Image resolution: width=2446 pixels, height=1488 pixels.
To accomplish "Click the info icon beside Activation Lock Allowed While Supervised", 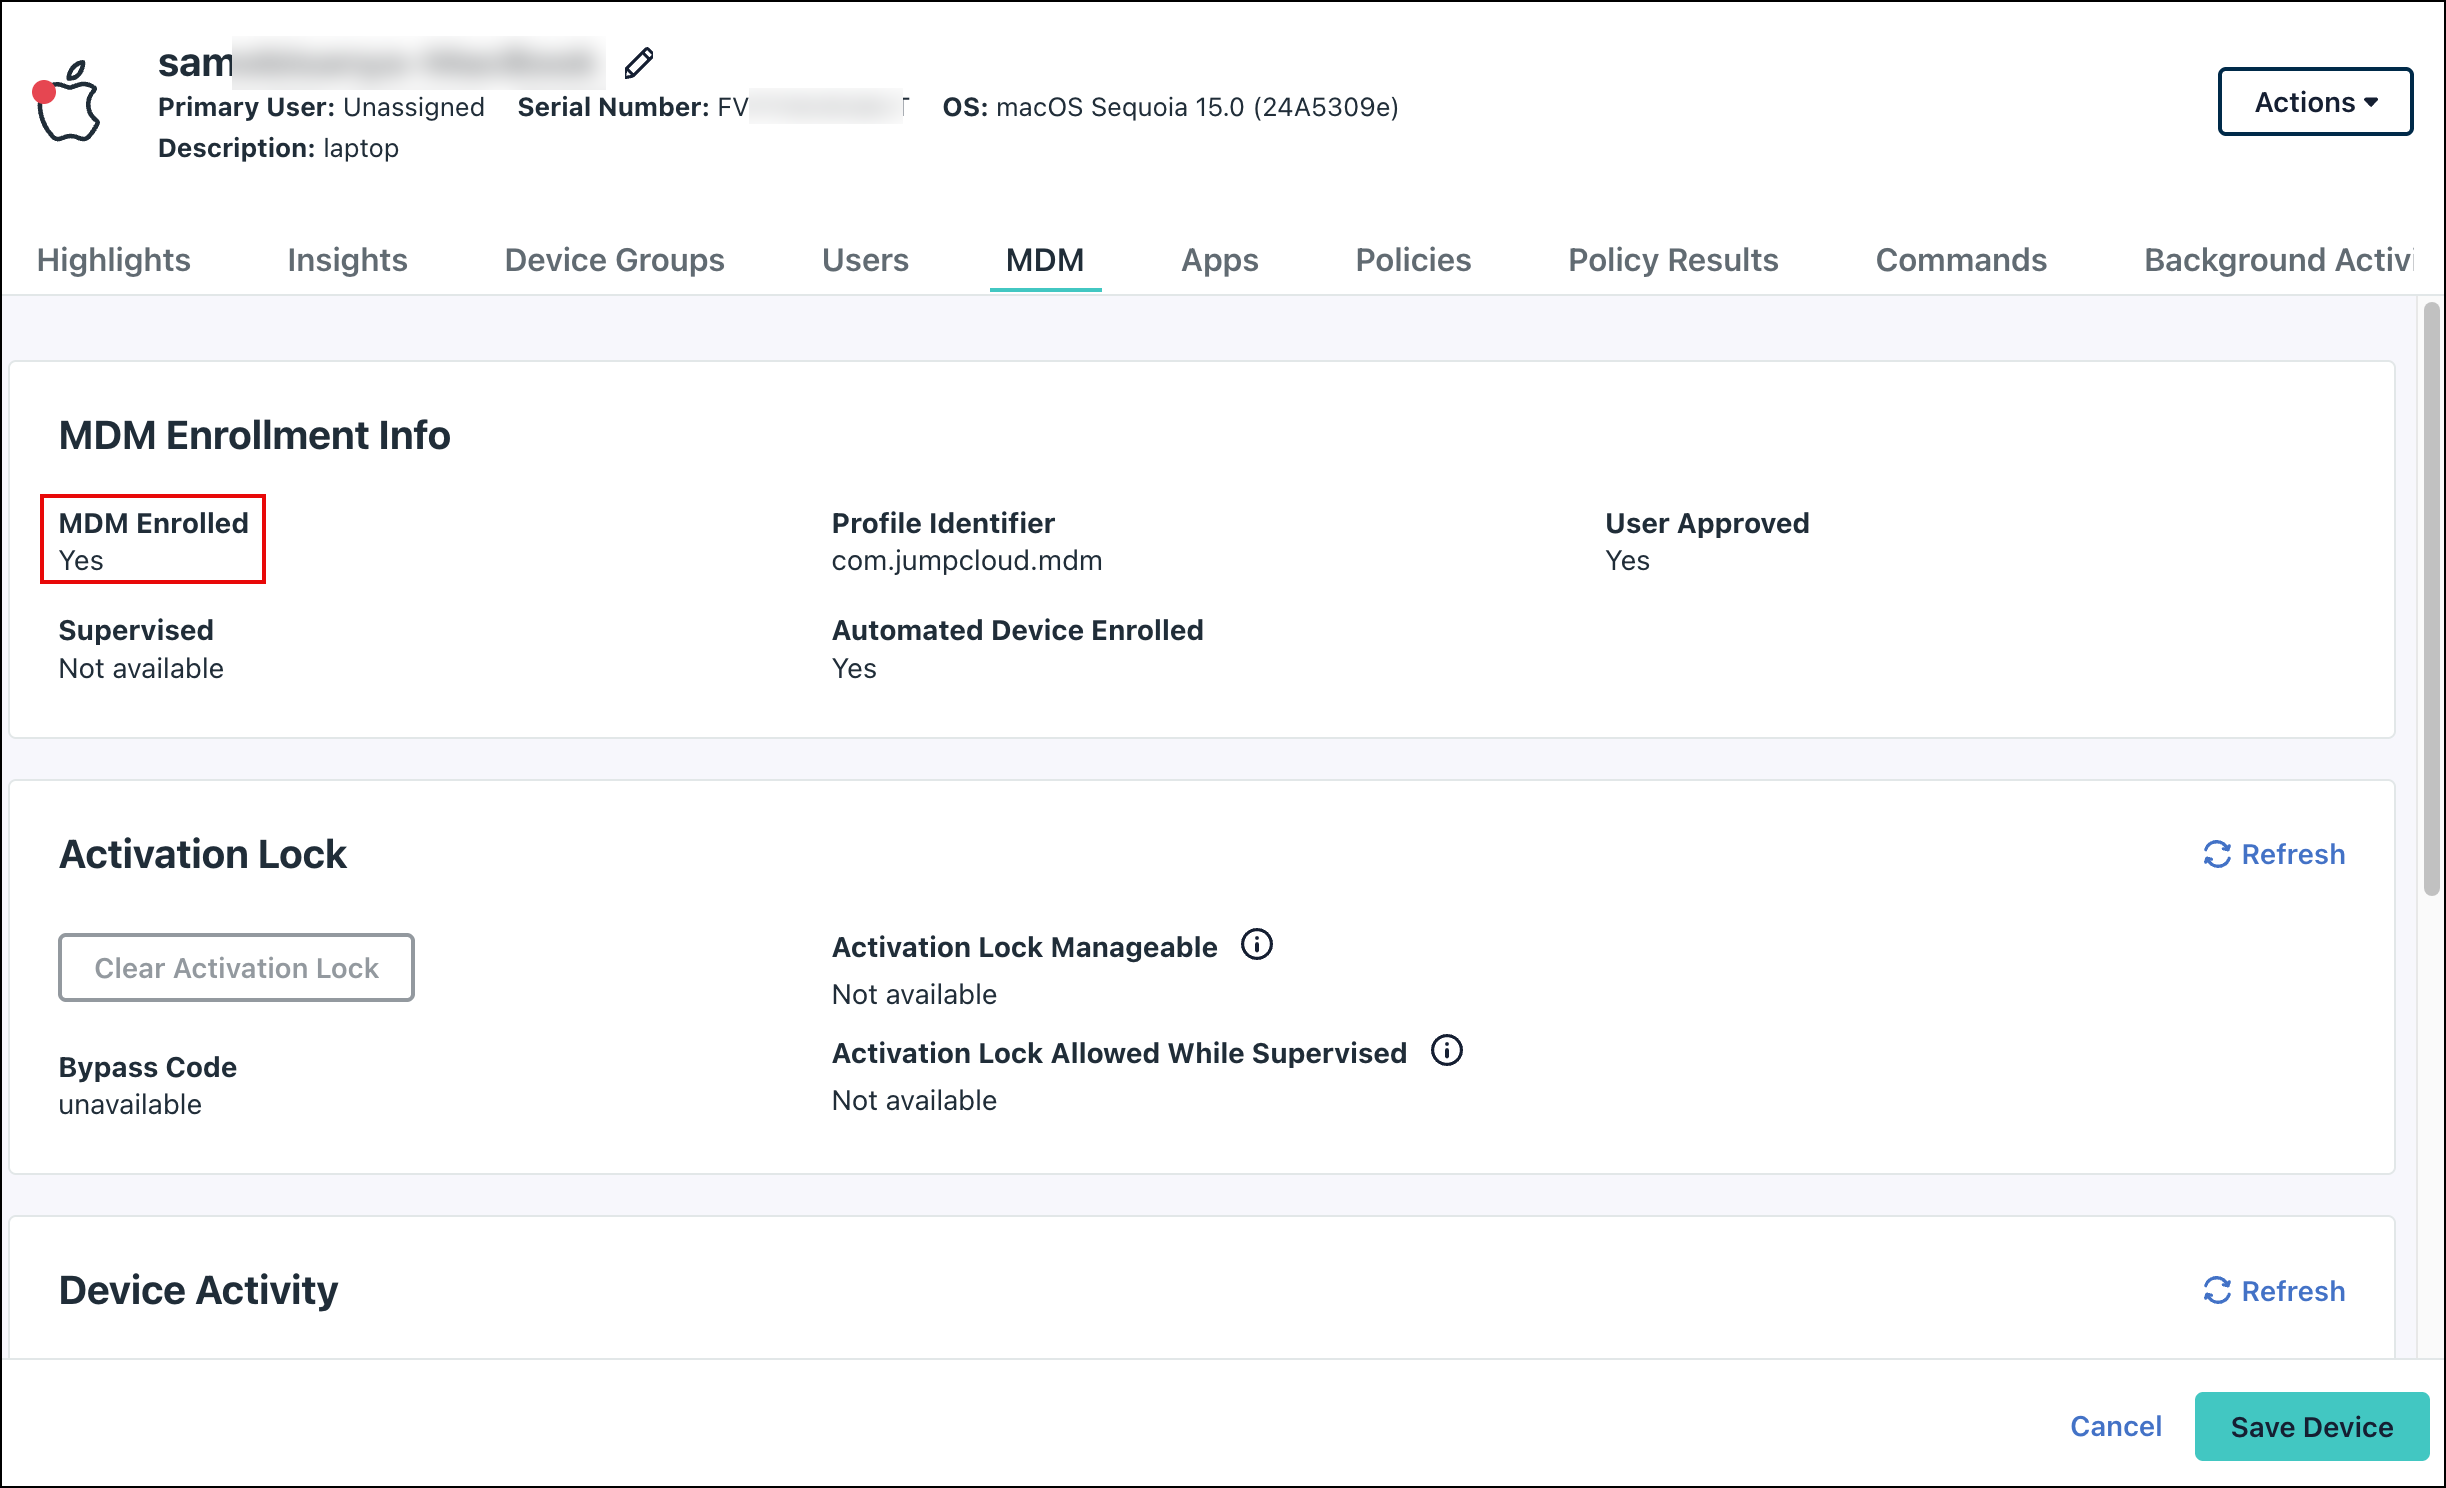I will point(1447,1051).
